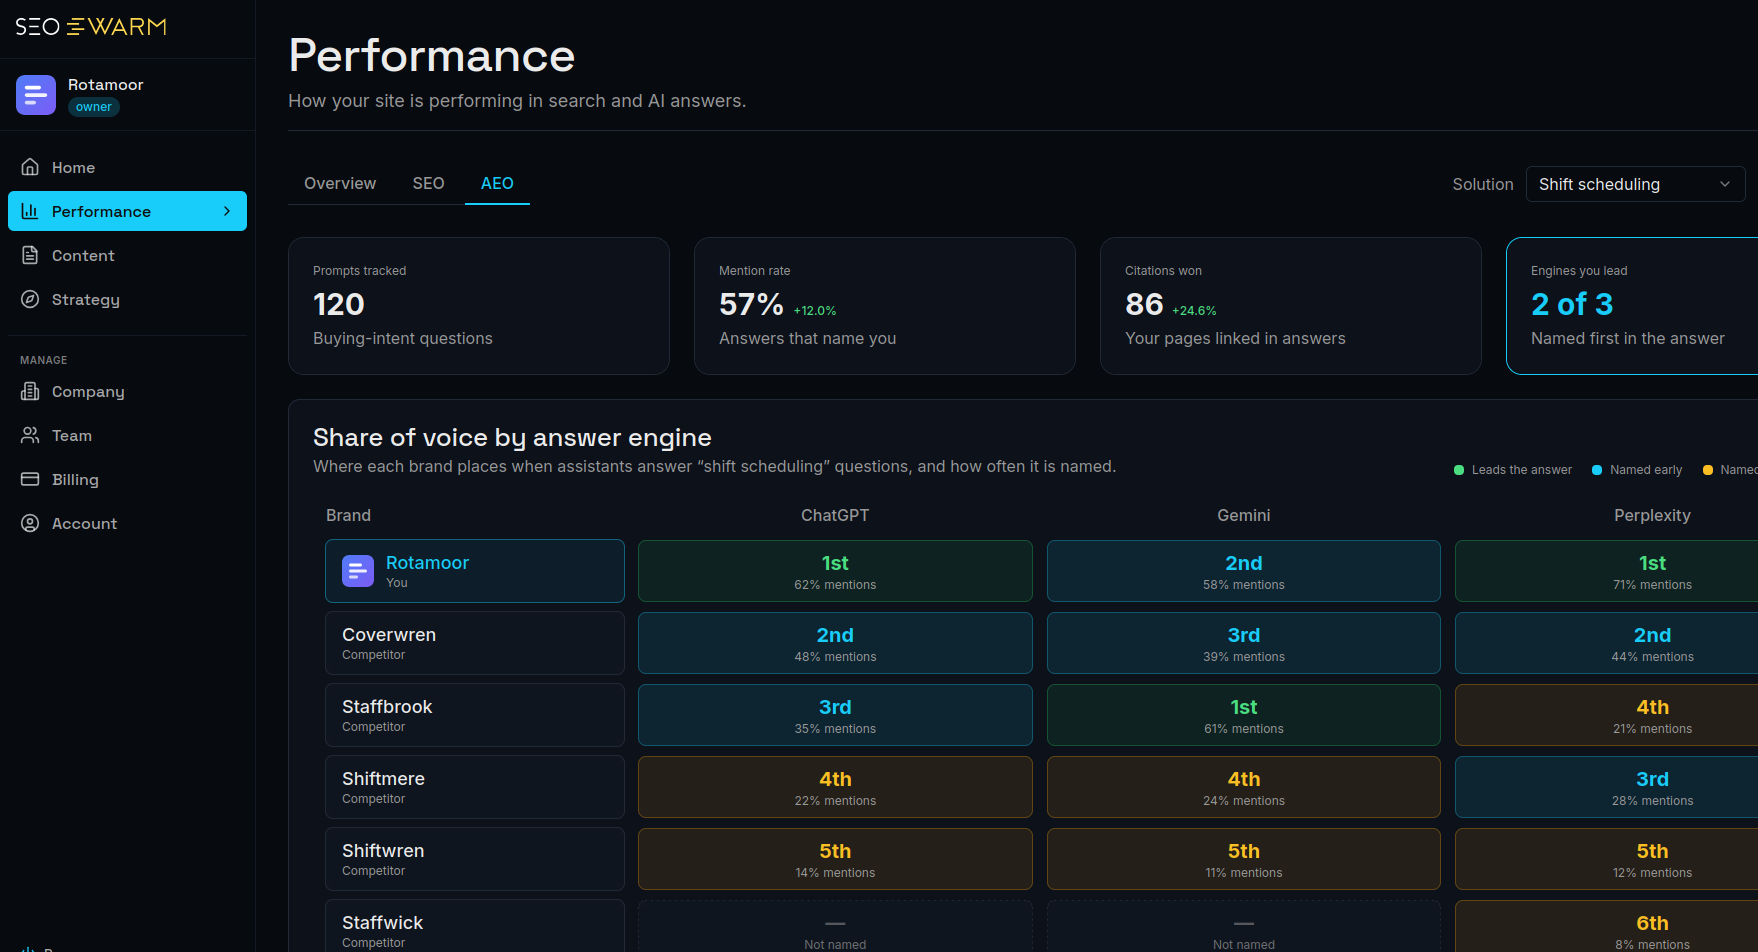
Task: Click the blue Named early legend dot
Action: (1597, 470)
